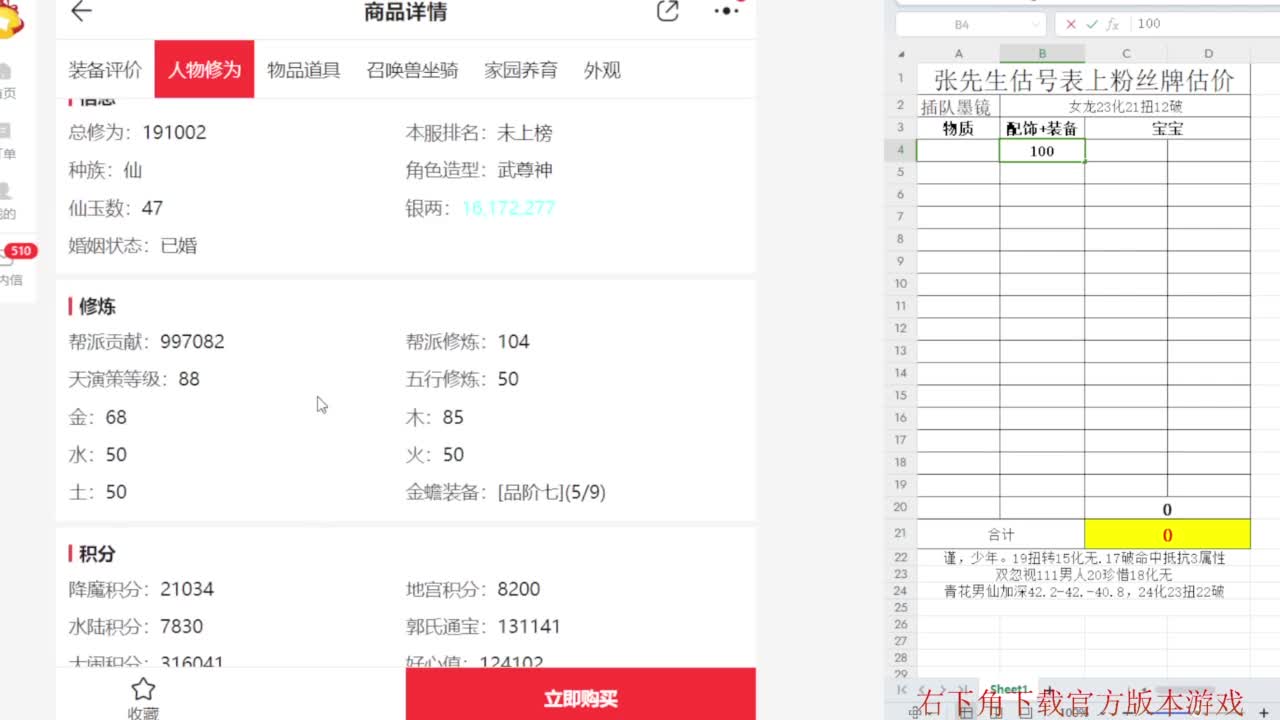Click the 帮派修炼: 104 text
Image resolution: width=1280 pixels, height=720 pixels.
[x=467, y=341]
